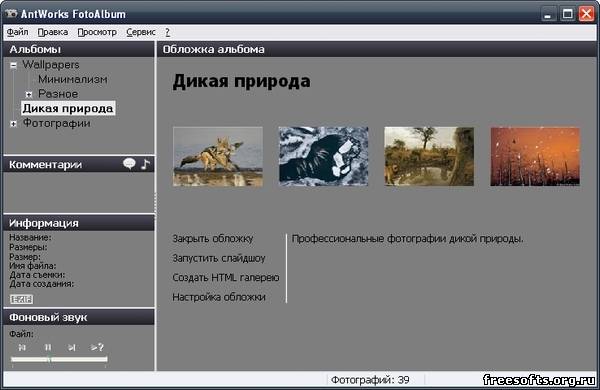Click the music note sound comment icon
600x390 pixels.
click(x=145, y=164)
